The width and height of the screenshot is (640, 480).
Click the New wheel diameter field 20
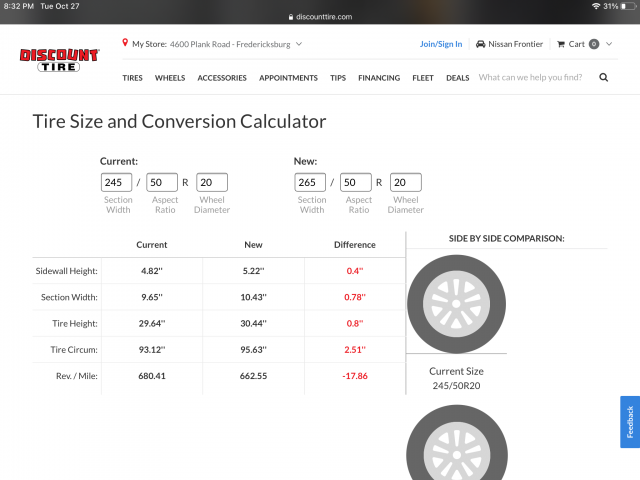pos(406,182)
